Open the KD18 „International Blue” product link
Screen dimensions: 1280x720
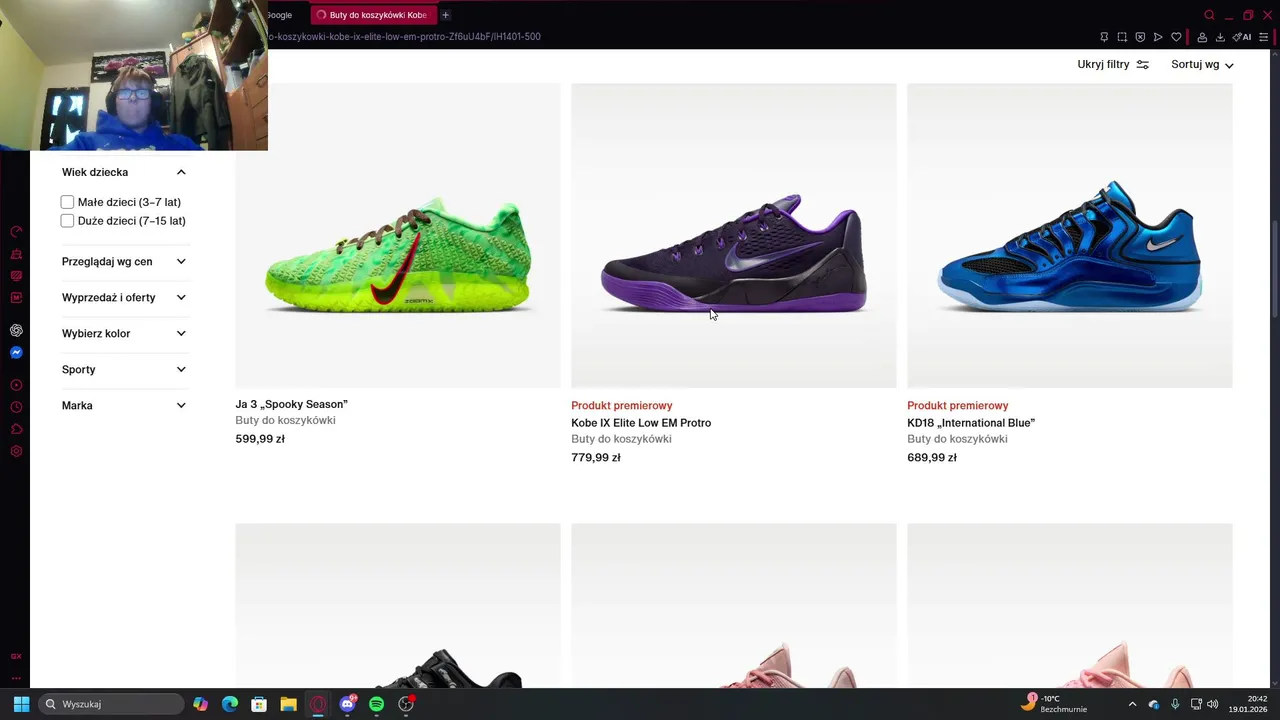click(x=971, y=423)
